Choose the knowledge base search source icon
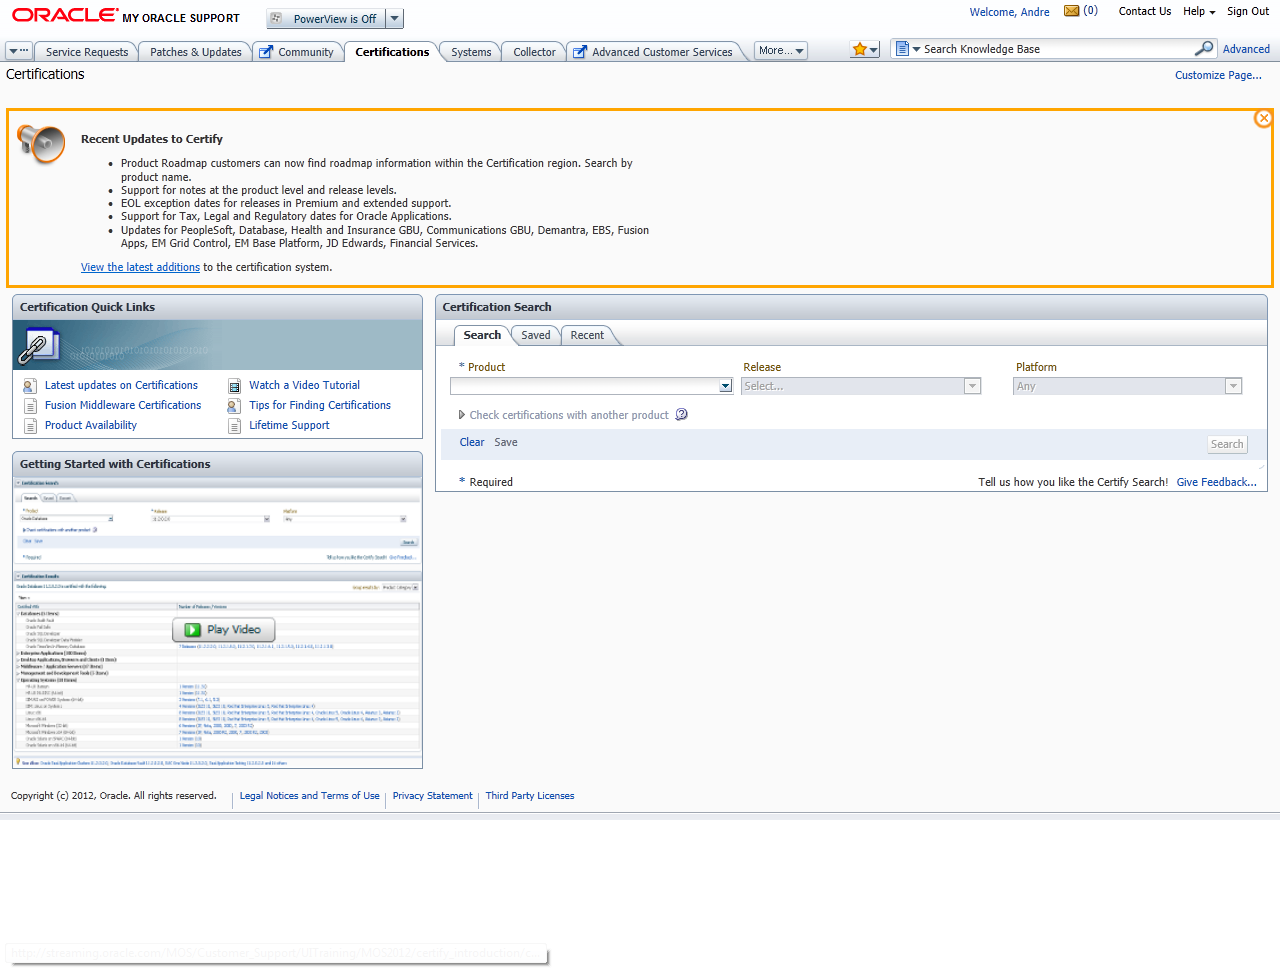 [x=907, y=49]
